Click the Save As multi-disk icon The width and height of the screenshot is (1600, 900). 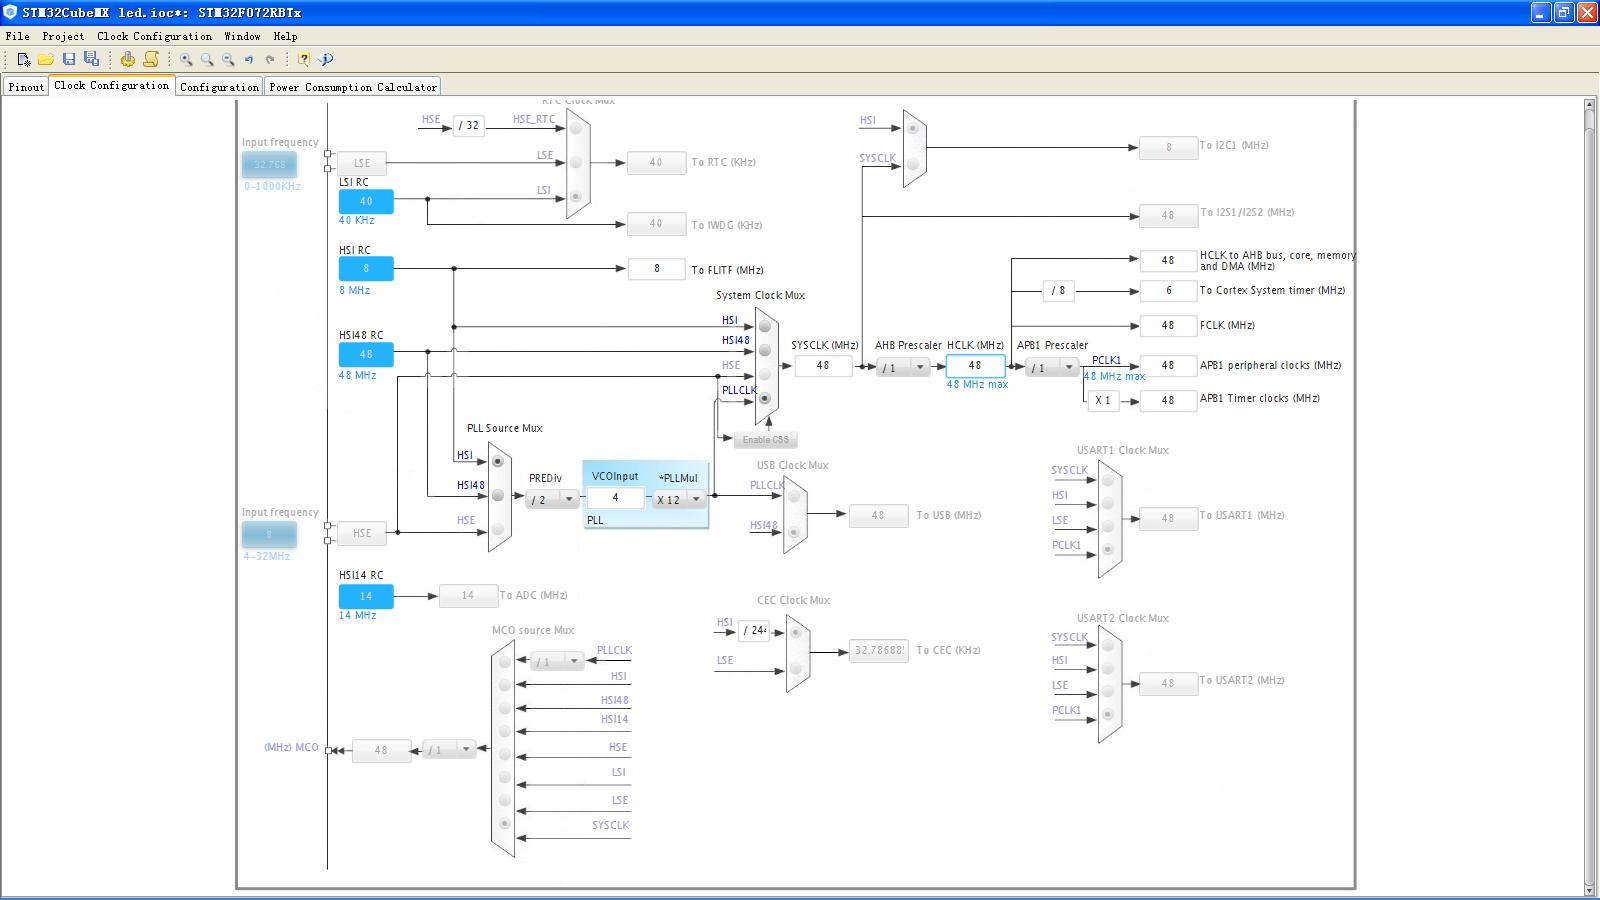click(91, 60)
